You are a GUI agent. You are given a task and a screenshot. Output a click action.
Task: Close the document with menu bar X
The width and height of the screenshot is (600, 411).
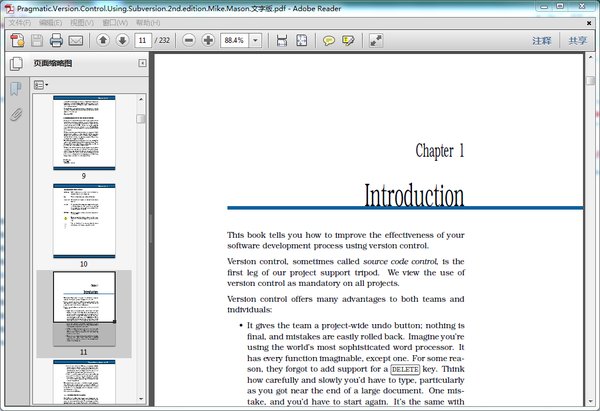point(589,23)
